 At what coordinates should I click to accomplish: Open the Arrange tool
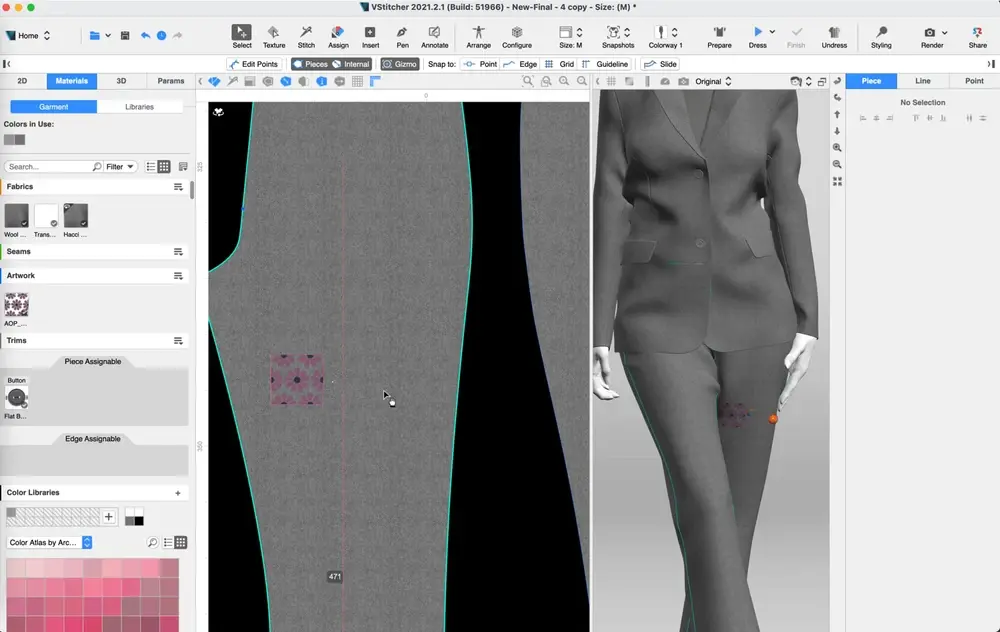click(478, 37)
